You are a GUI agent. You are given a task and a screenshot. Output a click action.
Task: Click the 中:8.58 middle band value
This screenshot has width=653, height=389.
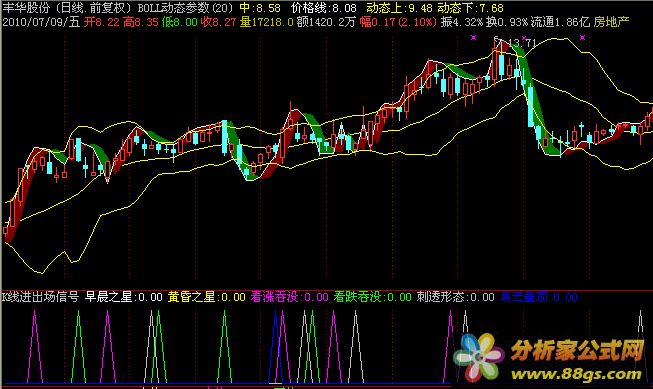point(260,8)
